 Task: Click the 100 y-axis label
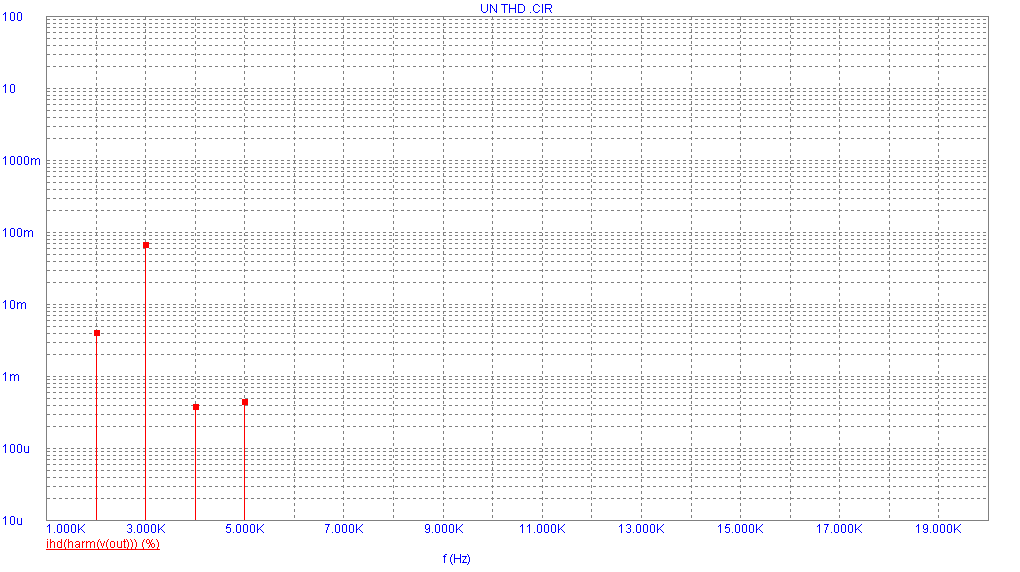pyautogui.click(x=12, y=17)
